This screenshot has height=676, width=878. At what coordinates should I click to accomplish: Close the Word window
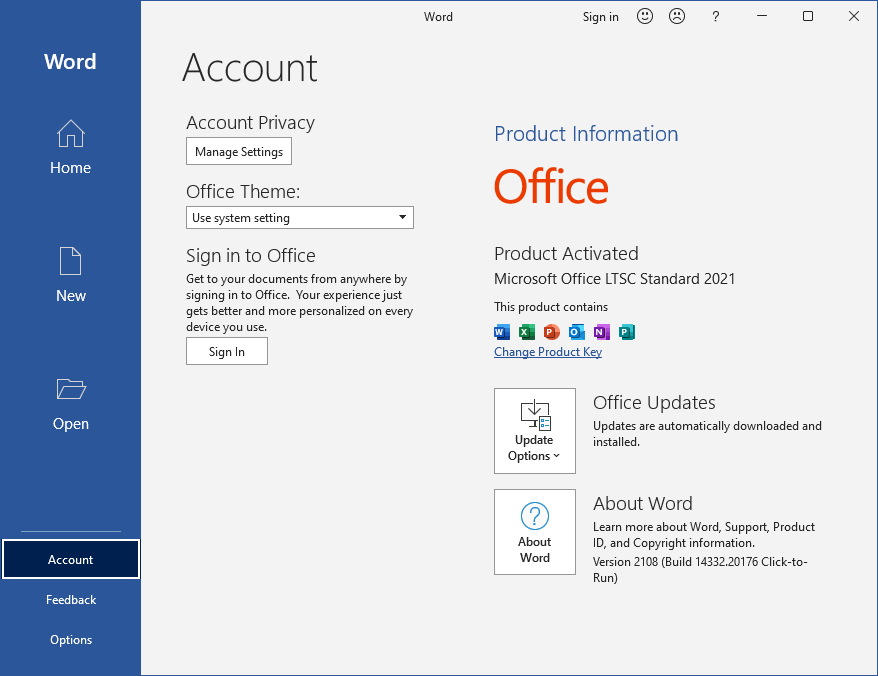point(853,16)
